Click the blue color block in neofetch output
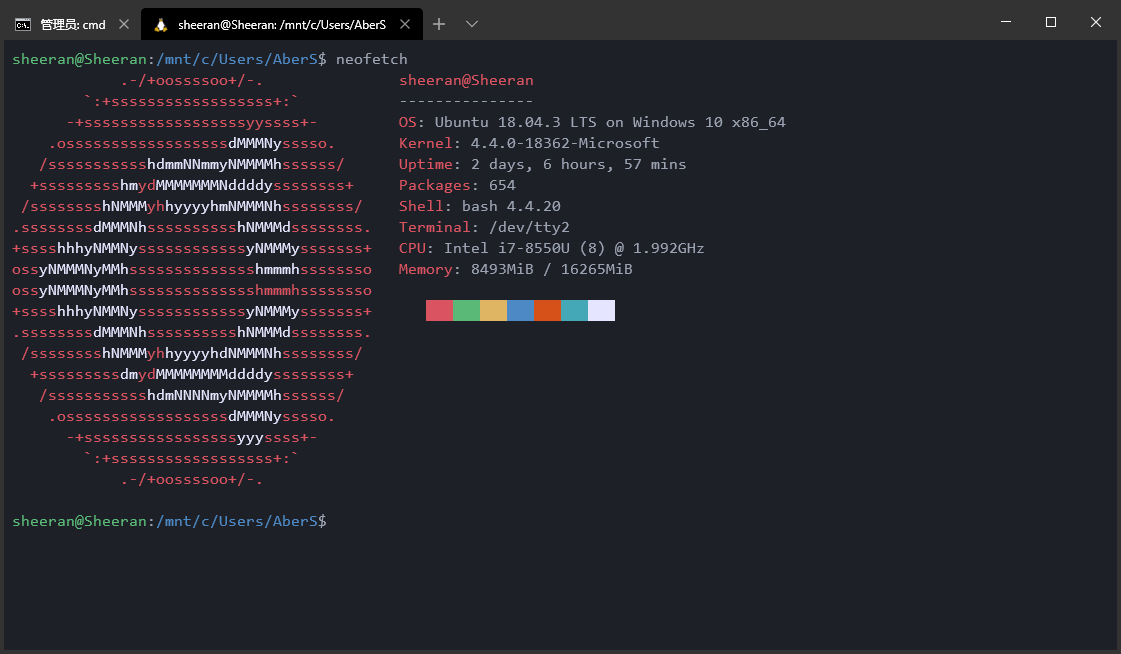Screen dimensions: 1121x654 click(520, 311)
